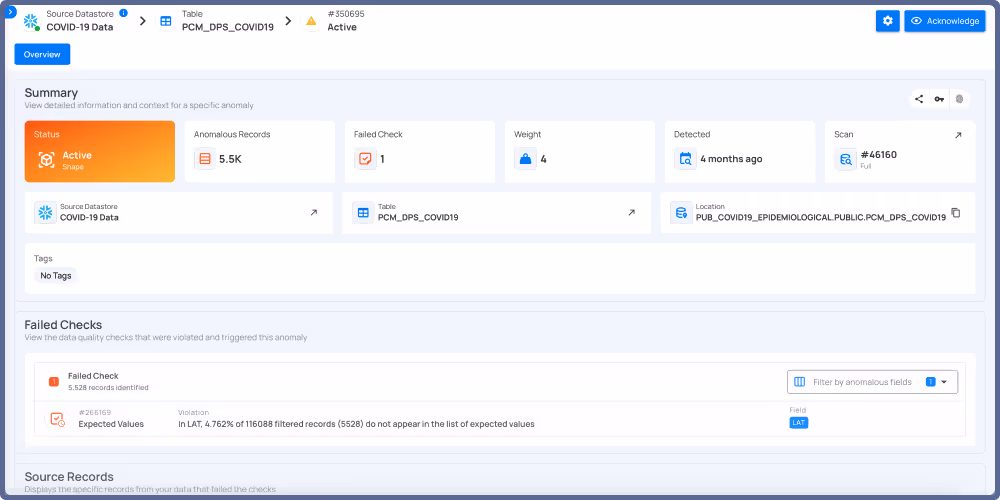The width and height of the screenshot is (1000, 500).
Task: Open Table PCM_DPS_COVID19 arrow link
Action: click(631, 212)
